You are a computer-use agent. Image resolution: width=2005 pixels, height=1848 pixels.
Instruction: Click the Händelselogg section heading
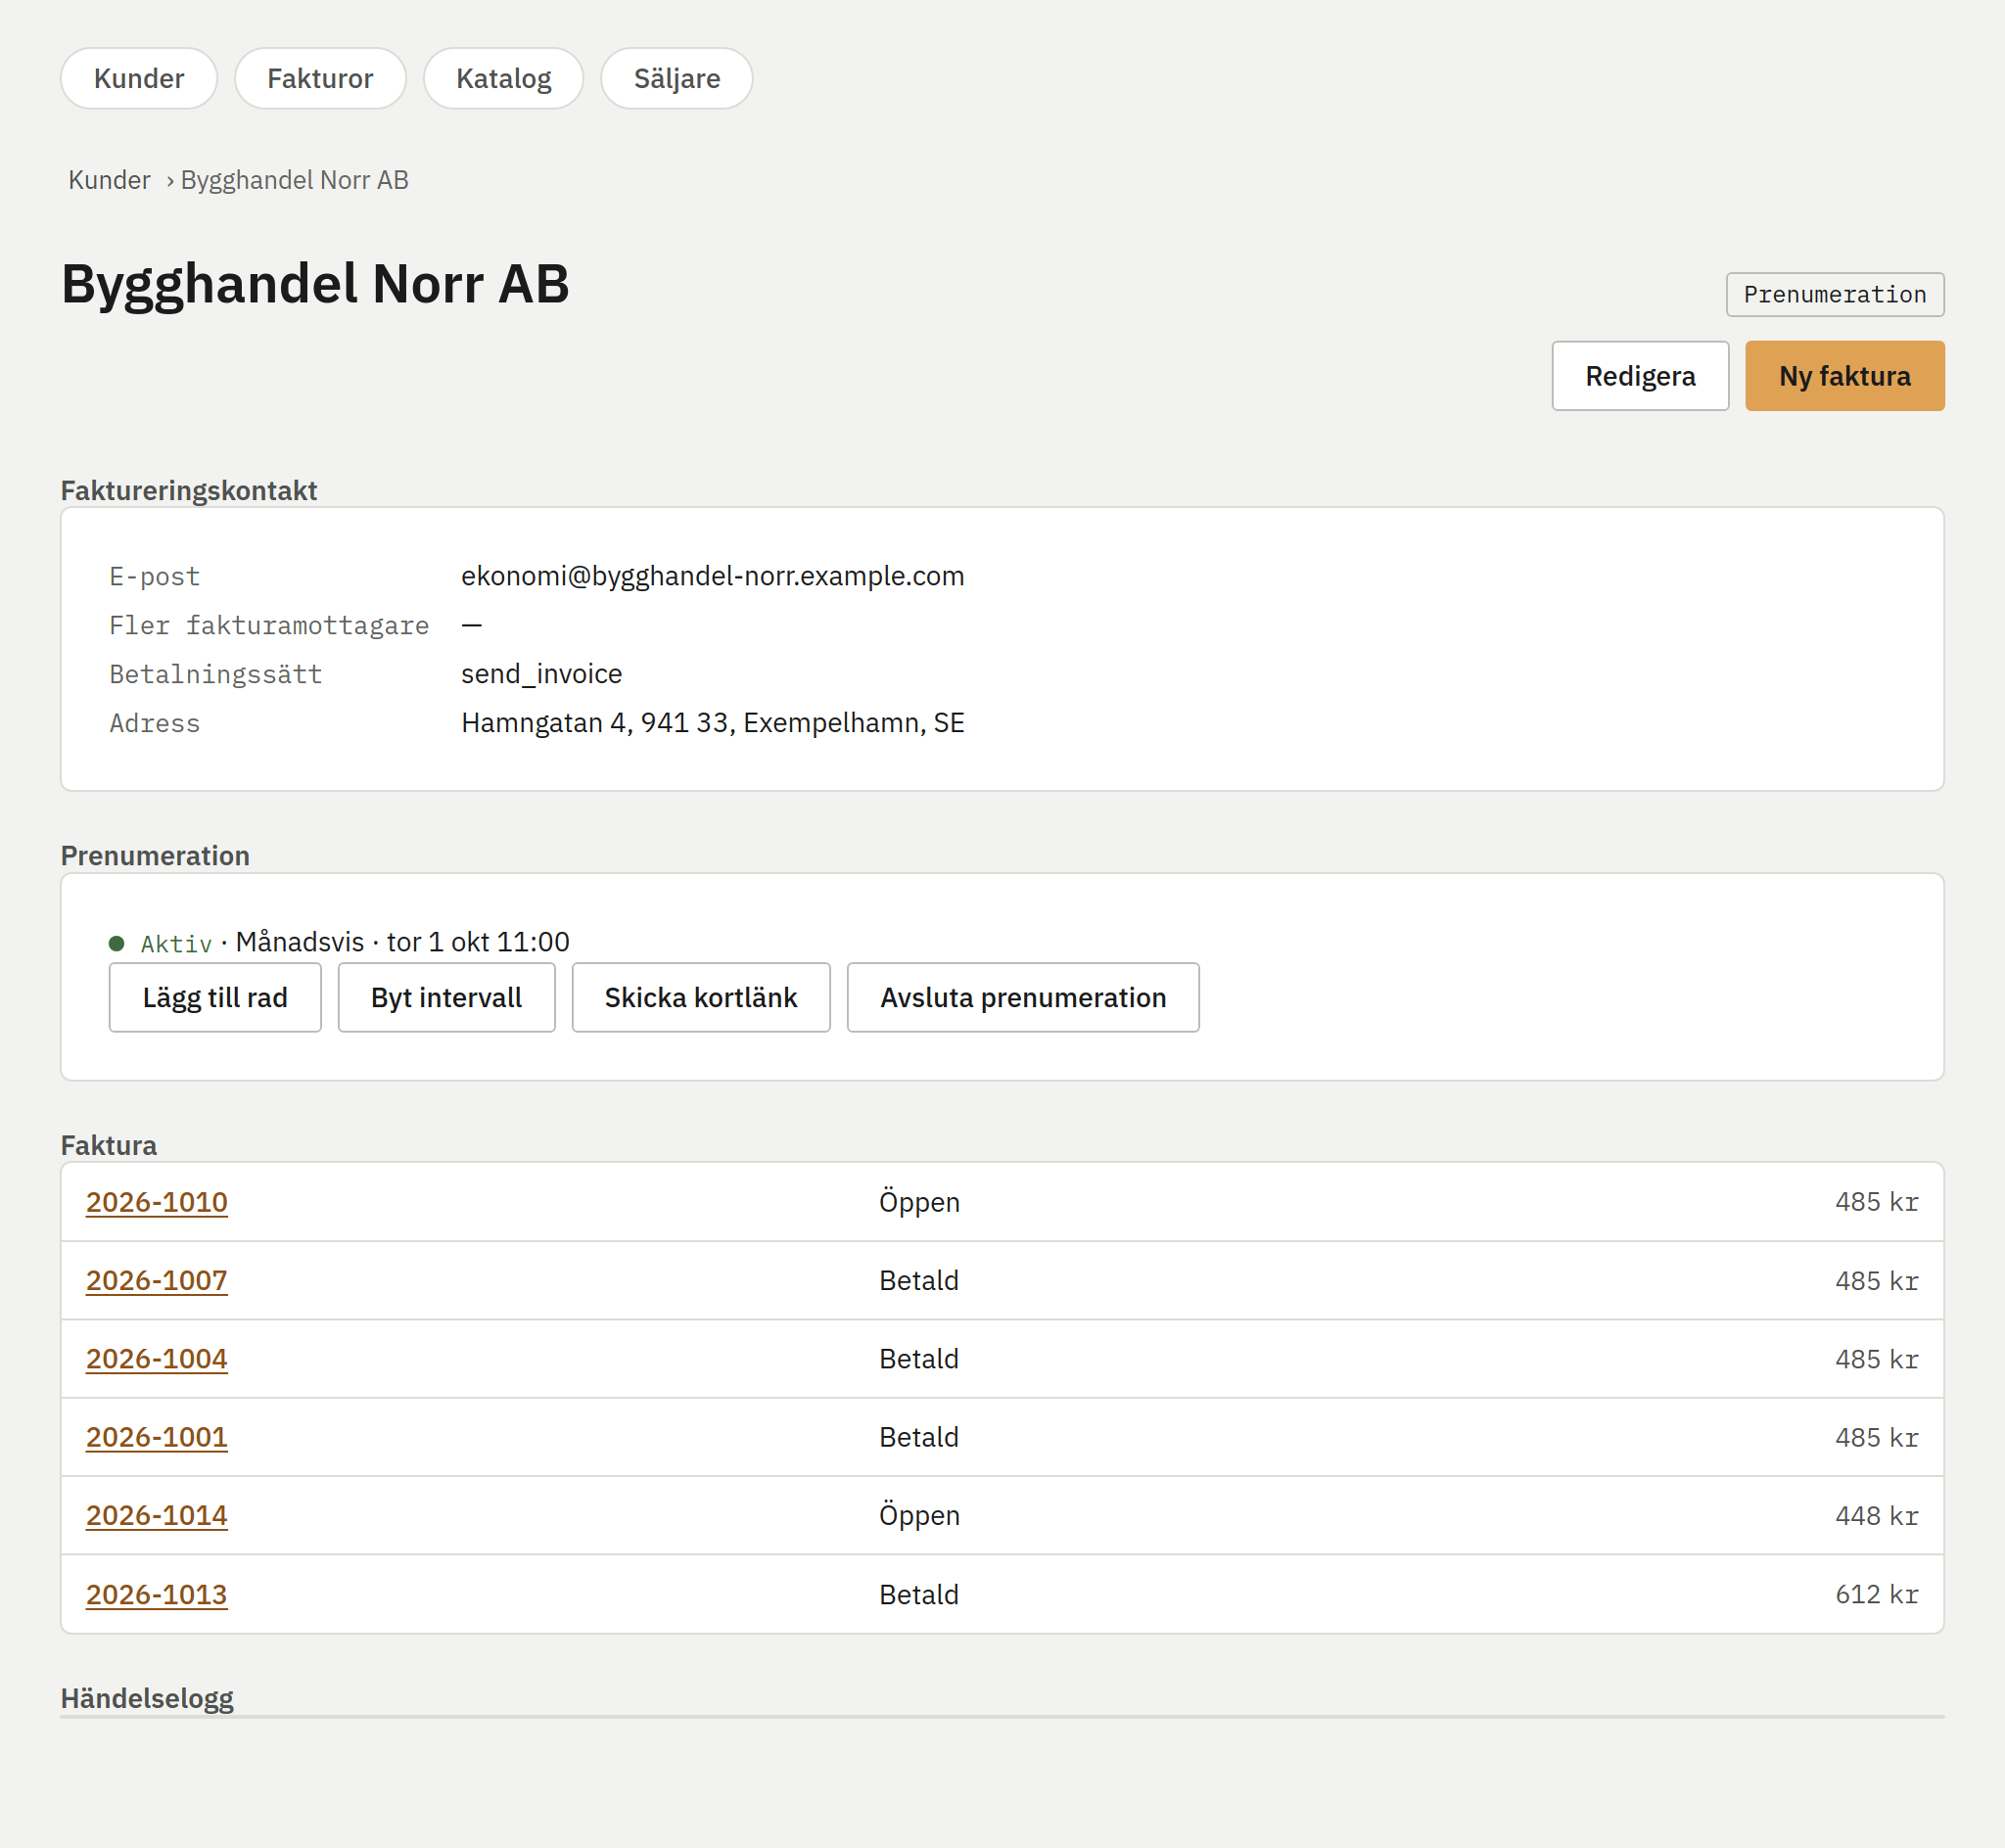[x=147, y=1698]
